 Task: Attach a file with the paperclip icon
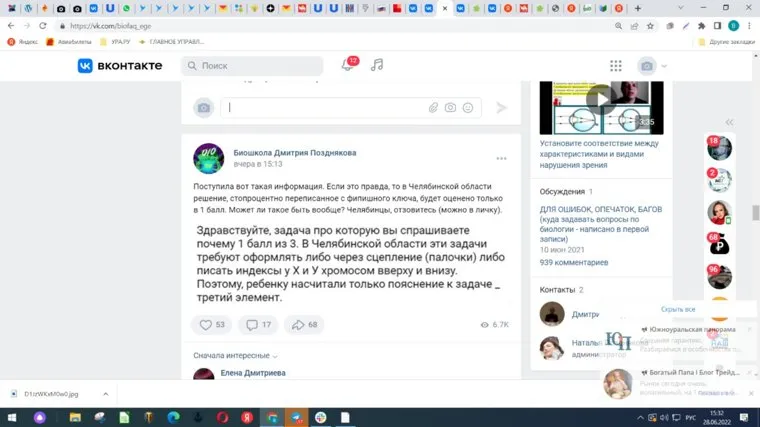pyautogui.click(x=433, y=107)
